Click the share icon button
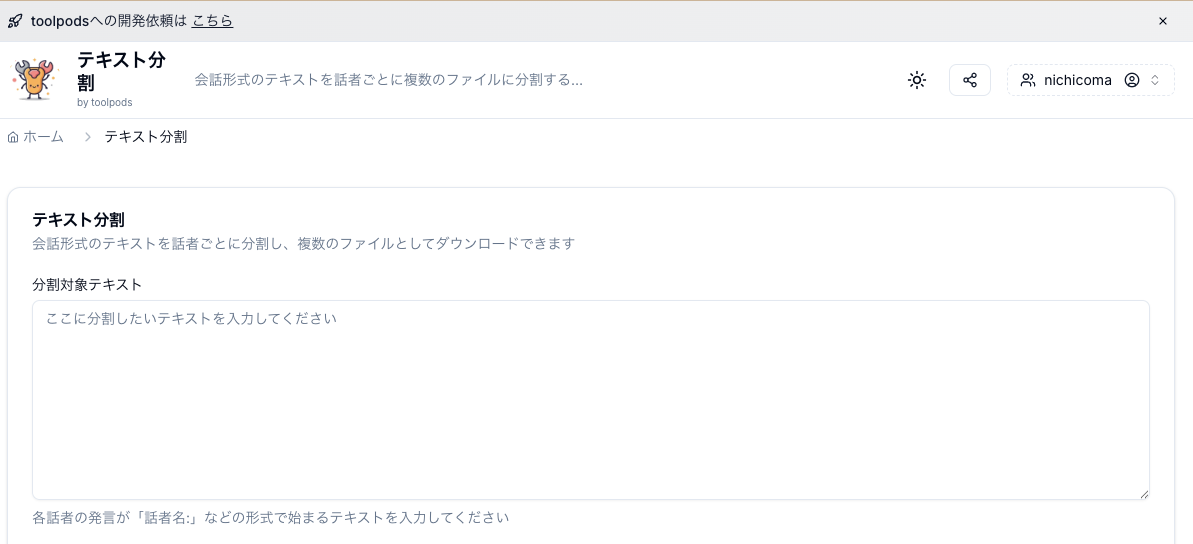 (x=969, y=80)
